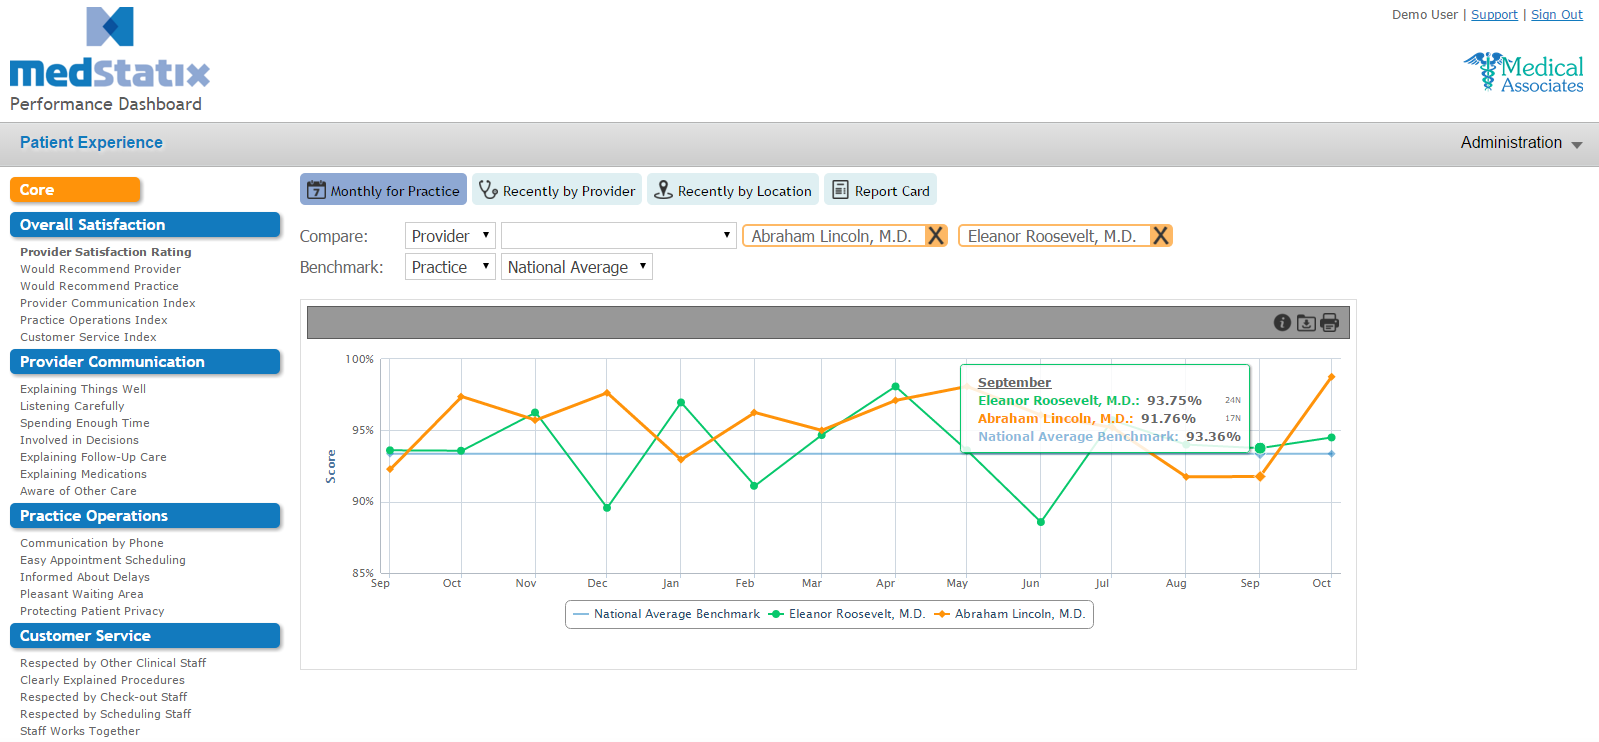Open the Compare Provider type dropdown
Screen dimensions: 1599x742
click(450, 236)
